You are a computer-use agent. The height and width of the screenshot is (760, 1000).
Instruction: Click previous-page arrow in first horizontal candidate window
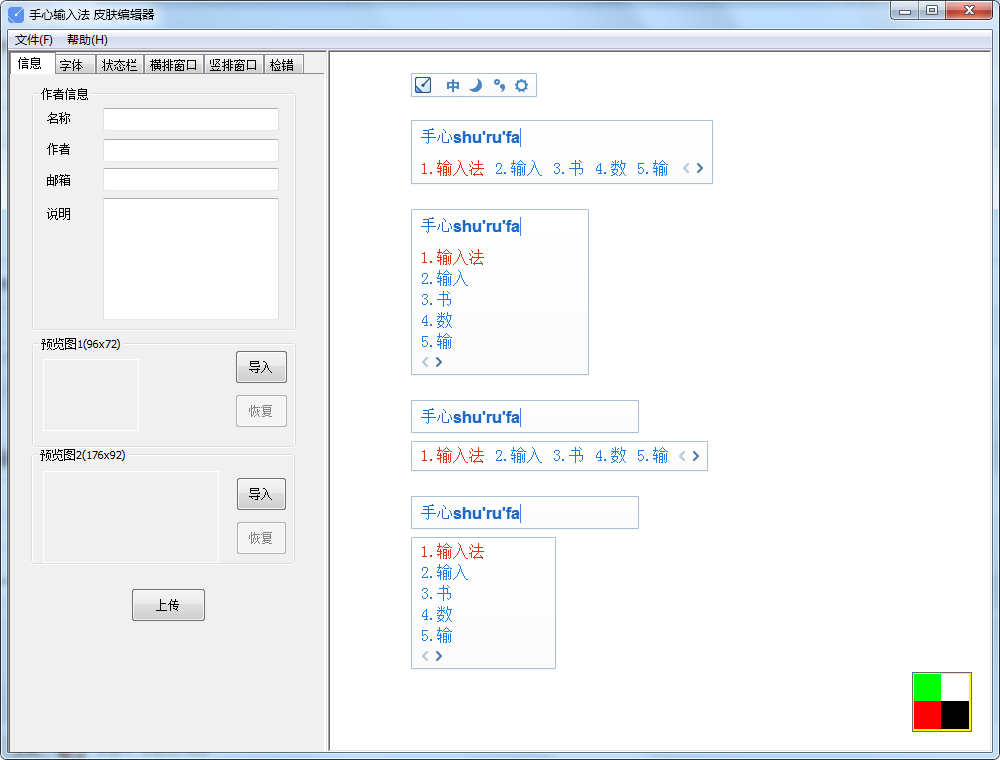[686, 168]
